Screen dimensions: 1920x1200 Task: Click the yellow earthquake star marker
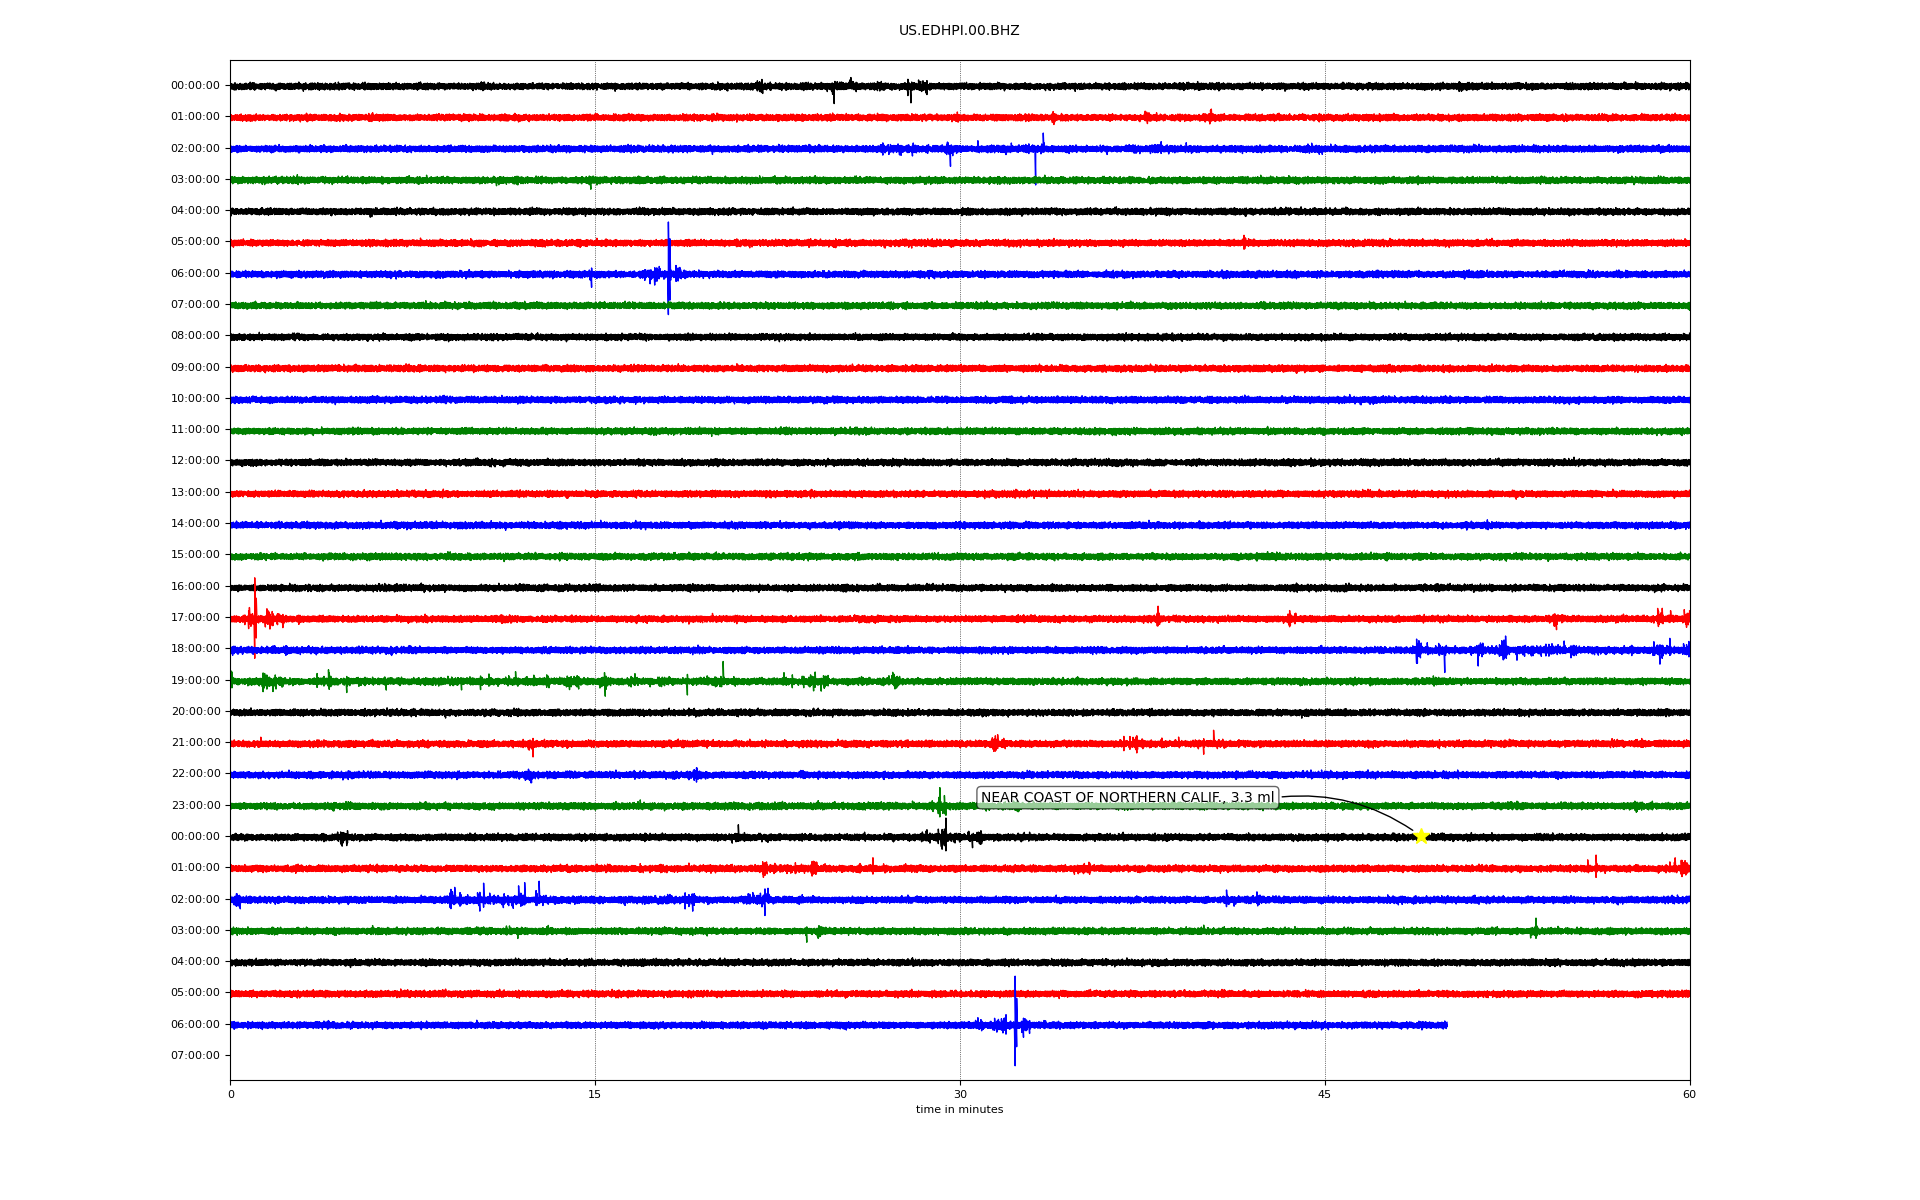[x=1420, y=836]
